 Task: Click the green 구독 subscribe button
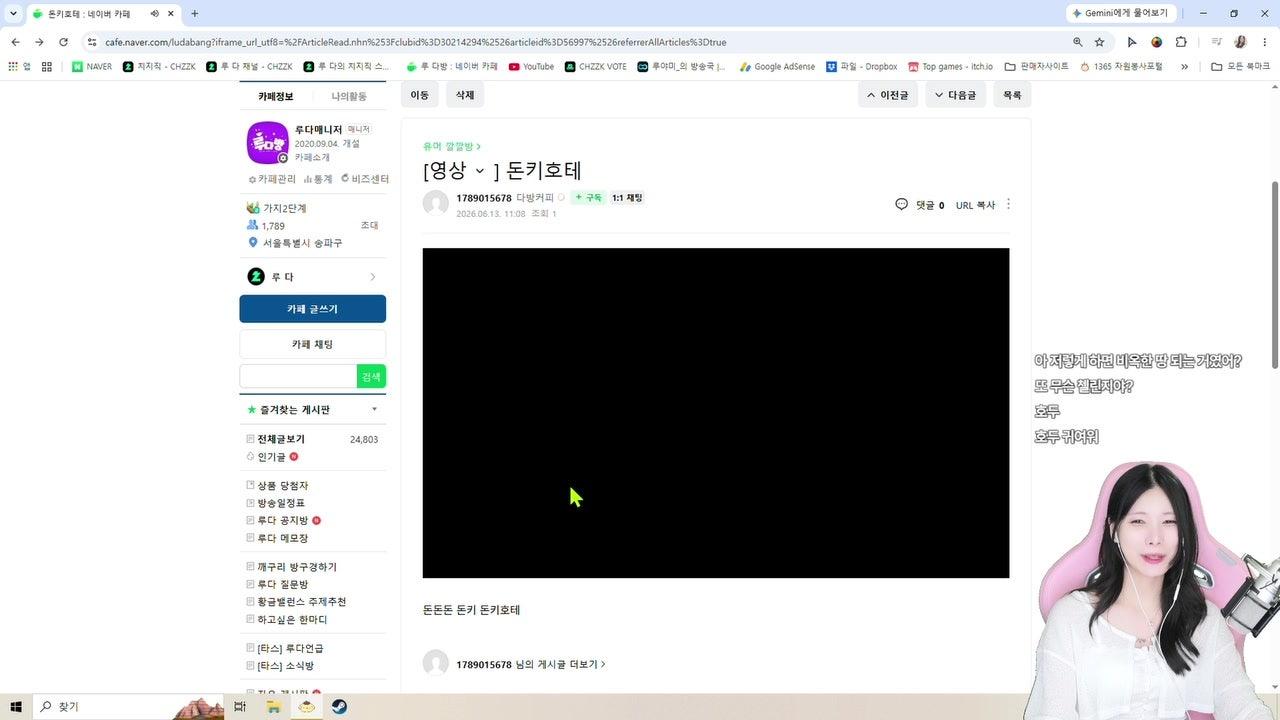point(588,198)
